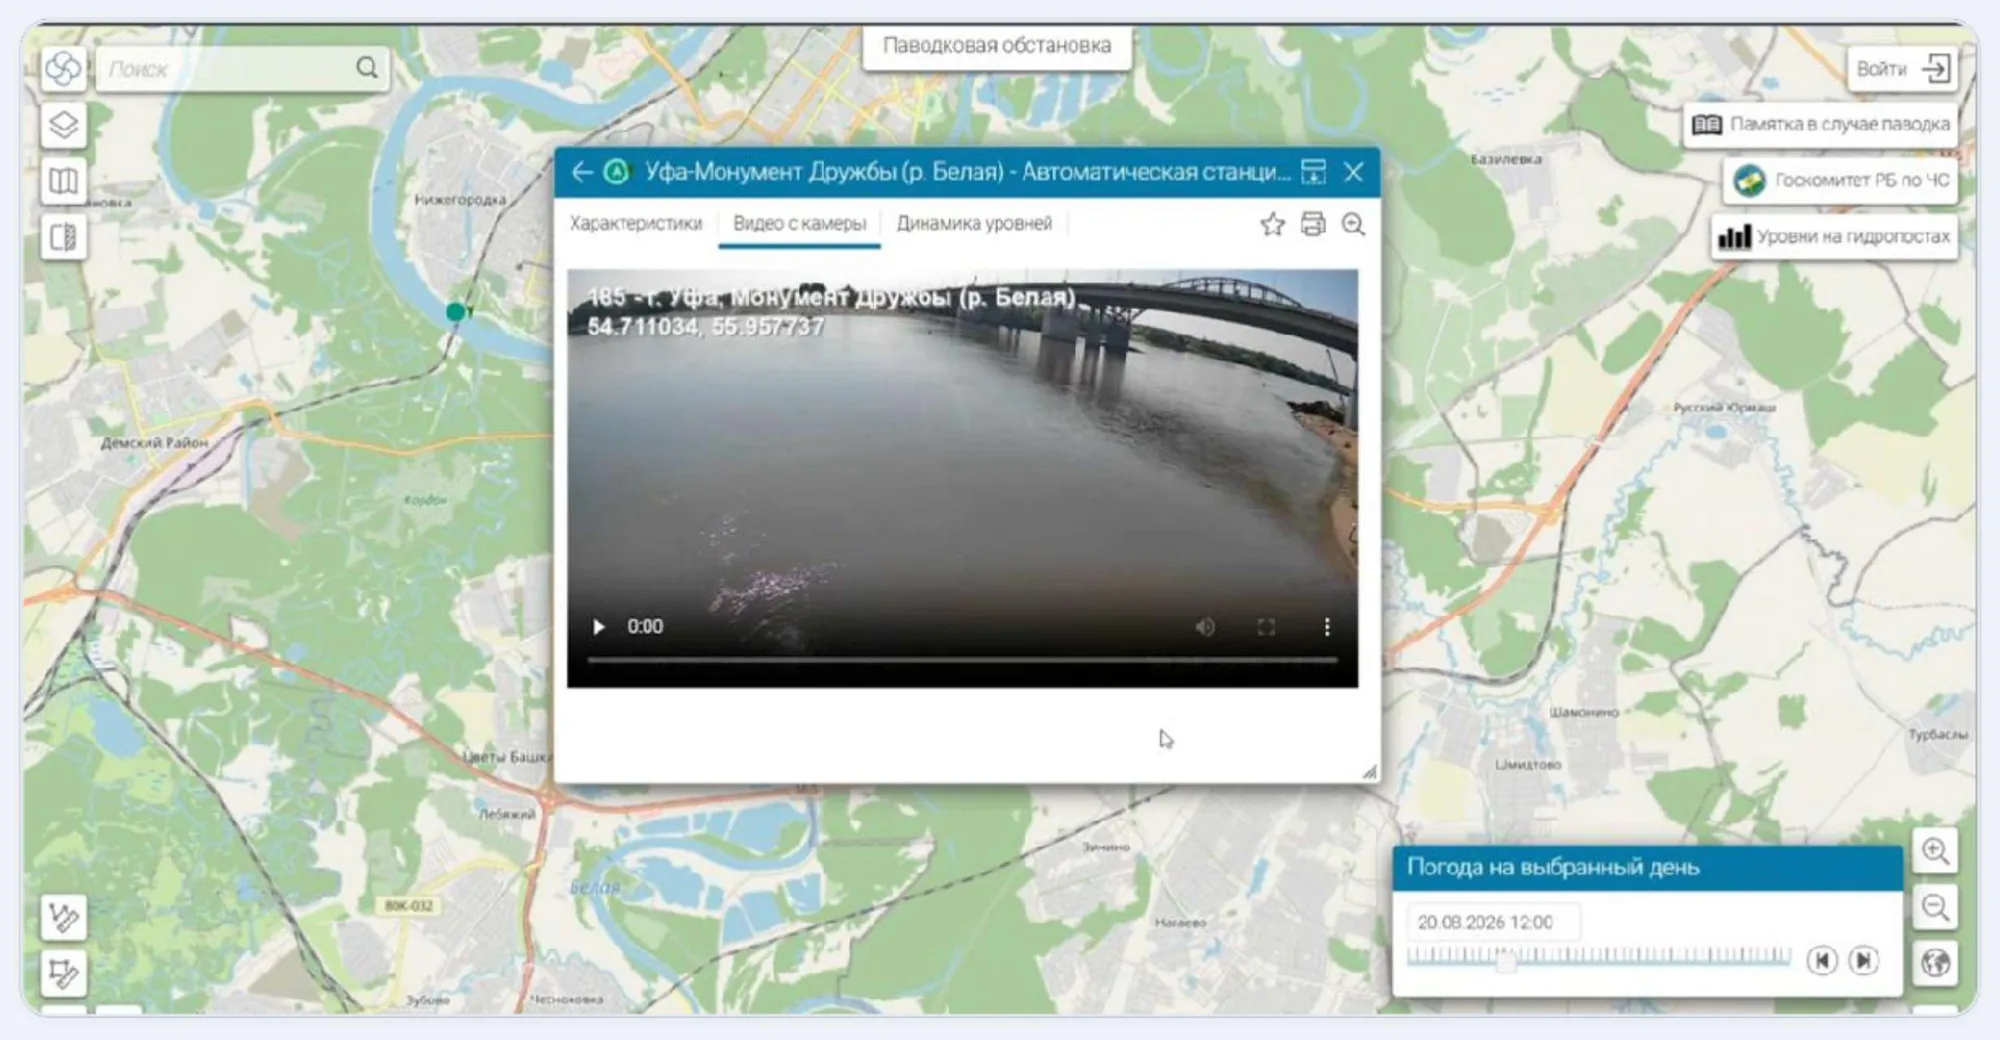Zoom out on the map
2000x1040 pixels.
[x=1935, y=907]
